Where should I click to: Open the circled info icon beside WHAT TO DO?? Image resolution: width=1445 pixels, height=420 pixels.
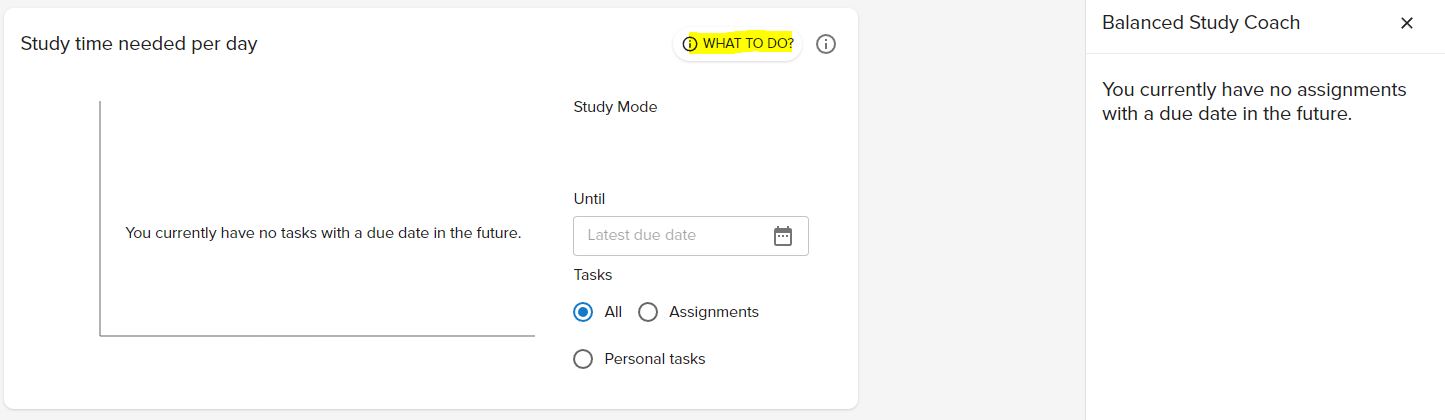[826, 44]
